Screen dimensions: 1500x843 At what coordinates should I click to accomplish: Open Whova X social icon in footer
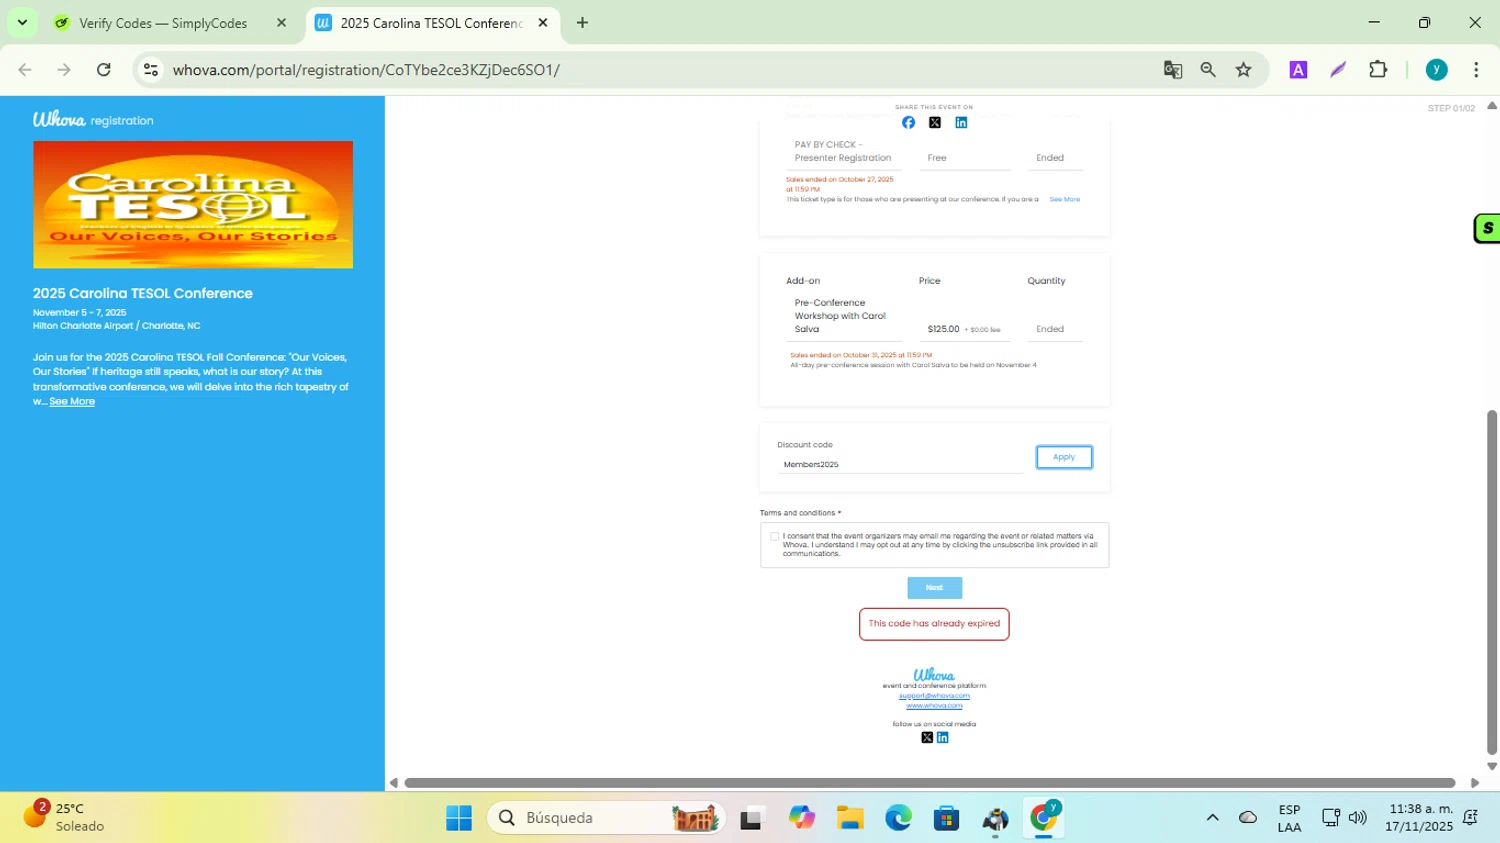point(927,738)
